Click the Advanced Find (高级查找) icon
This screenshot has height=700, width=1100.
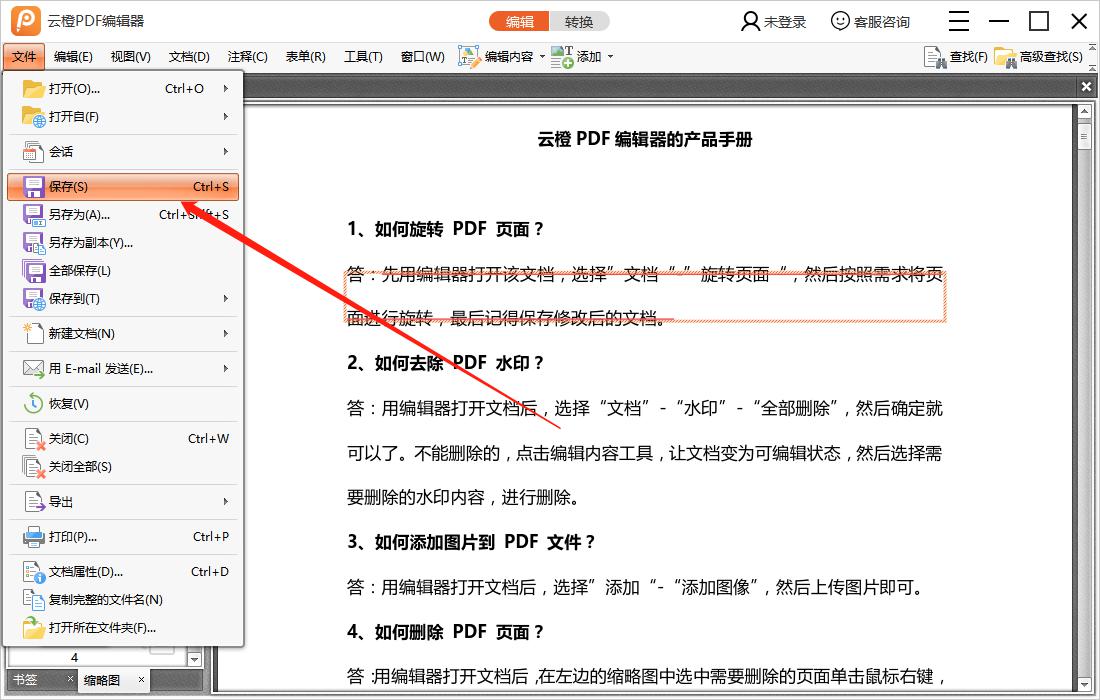[x=1005, y=57]
